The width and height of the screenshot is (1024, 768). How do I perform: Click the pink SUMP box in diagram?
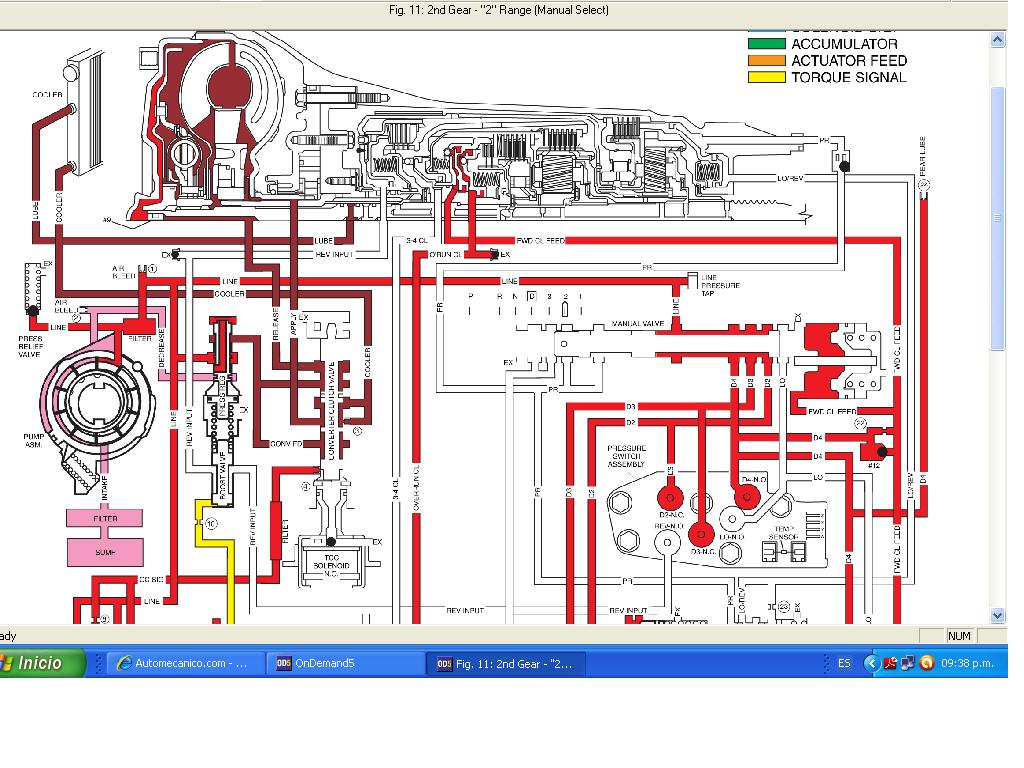click(105, 550)
